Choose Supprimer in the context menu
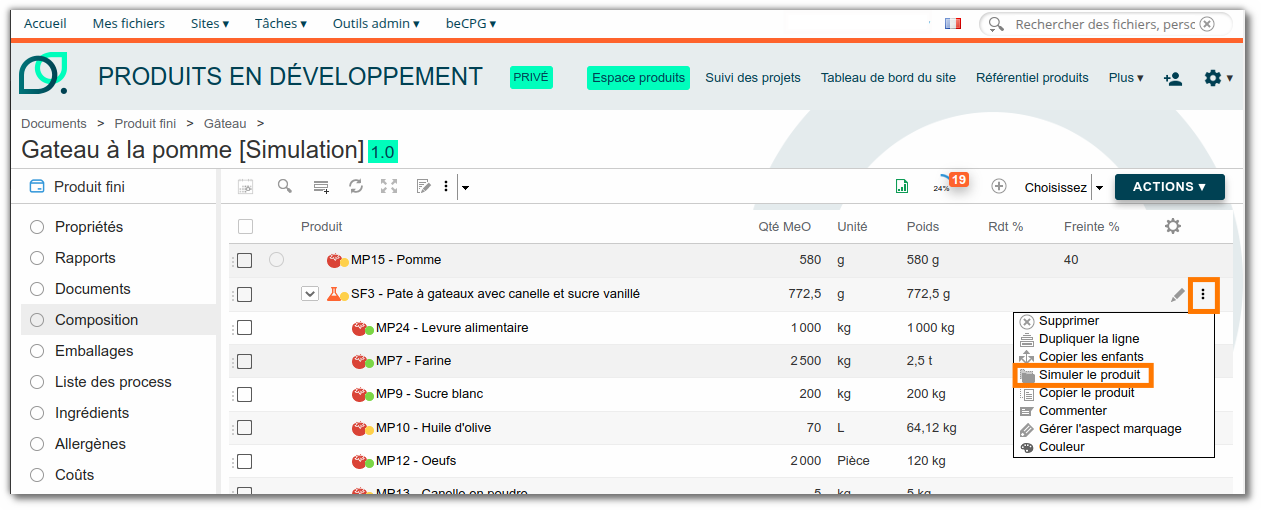 (x=1068, y=321)
